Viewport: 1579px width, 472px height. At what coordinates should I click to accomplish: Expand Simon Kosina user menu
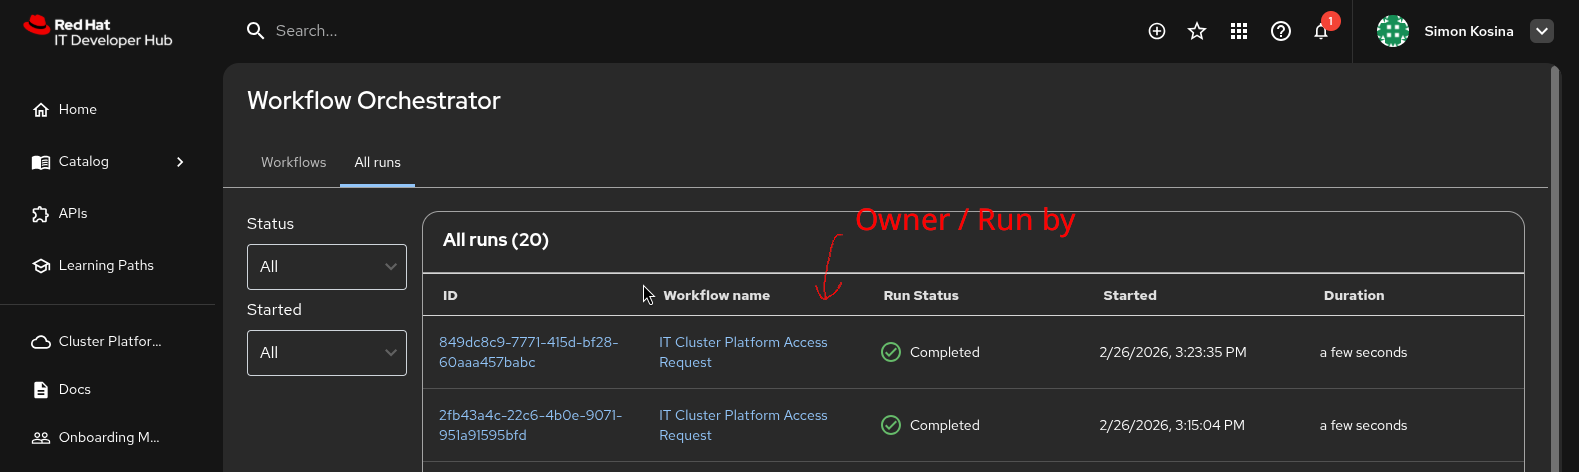click(1542, 31)
